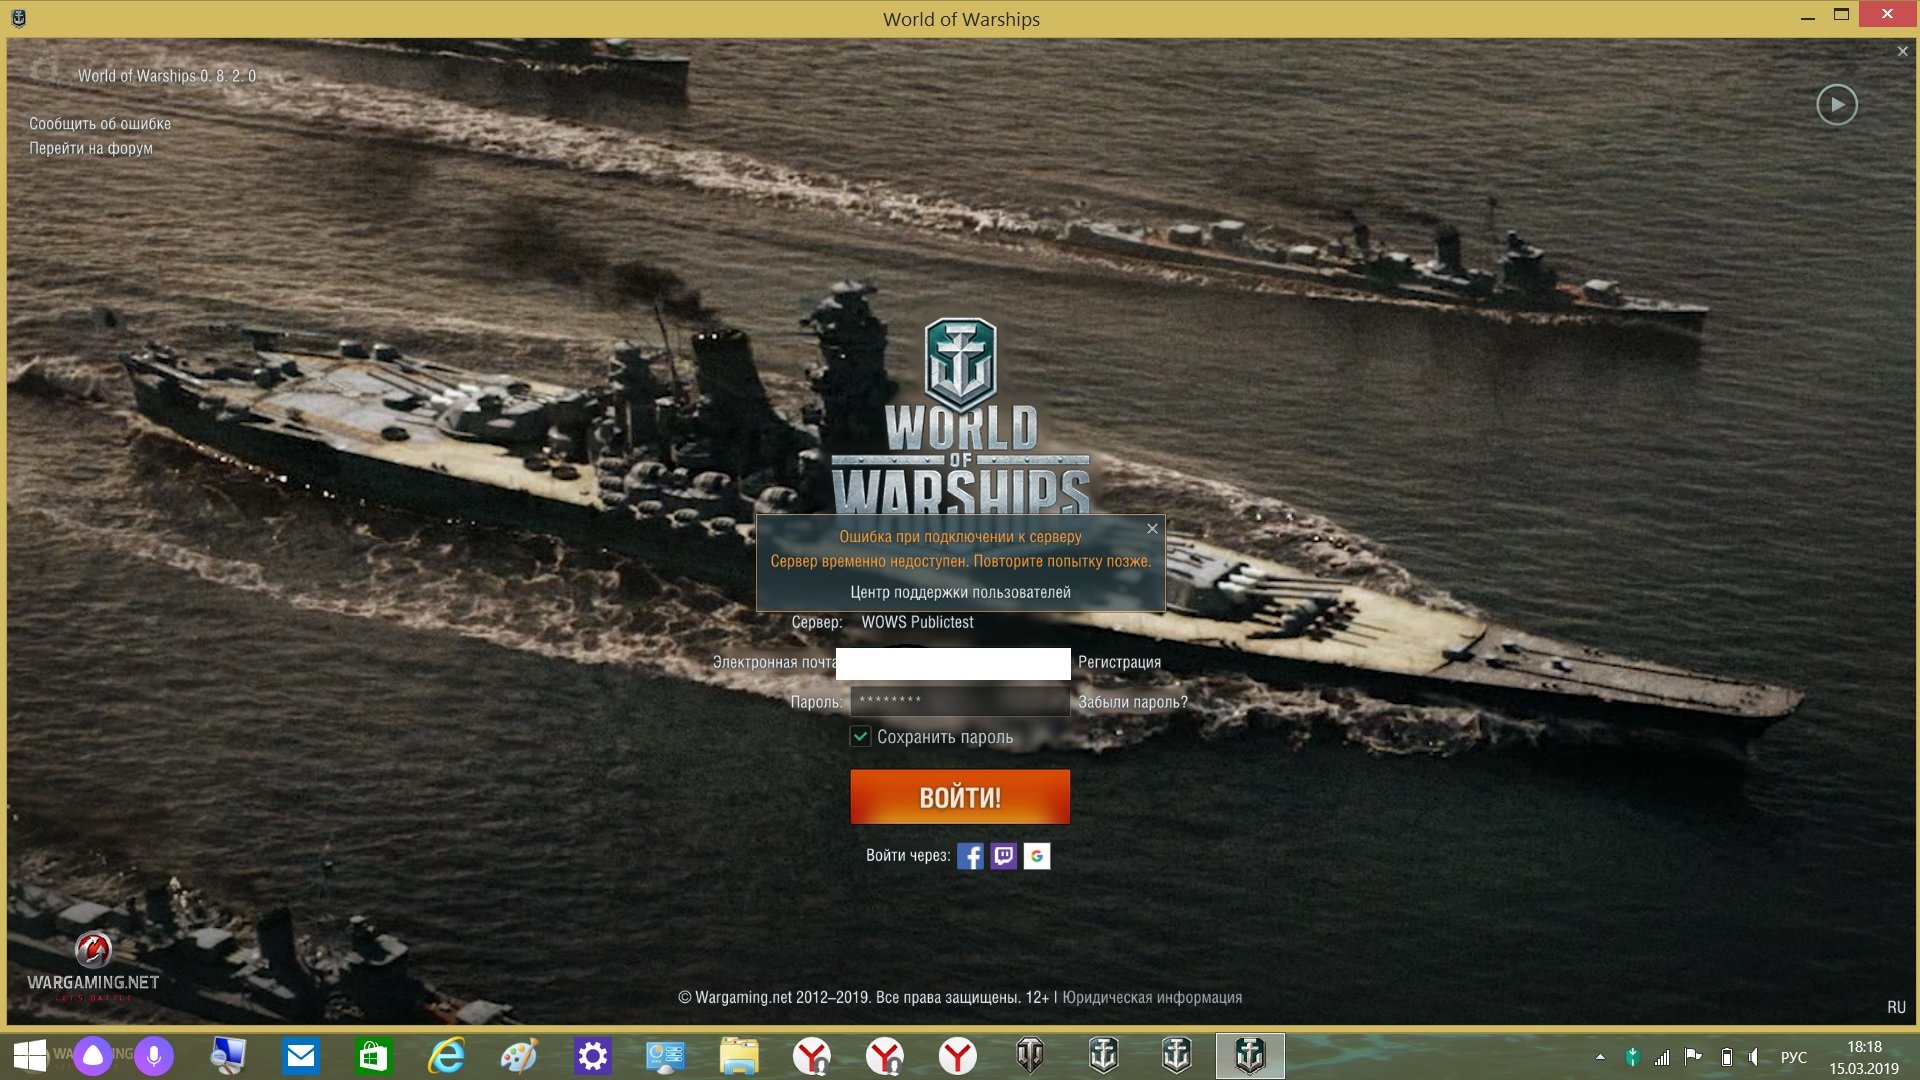Click the battery status tray icon

coord(1726,1057)
